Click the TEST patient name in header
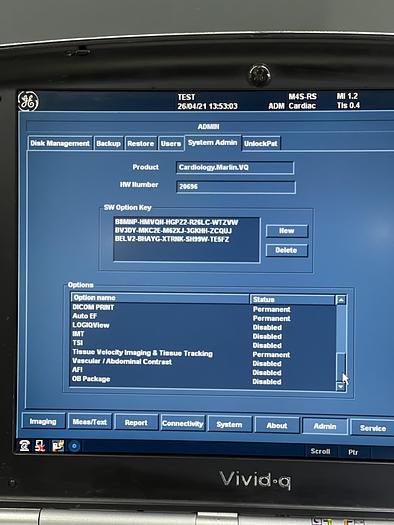The width and height of the screenshot is (394, 525). tap(186, 97)
